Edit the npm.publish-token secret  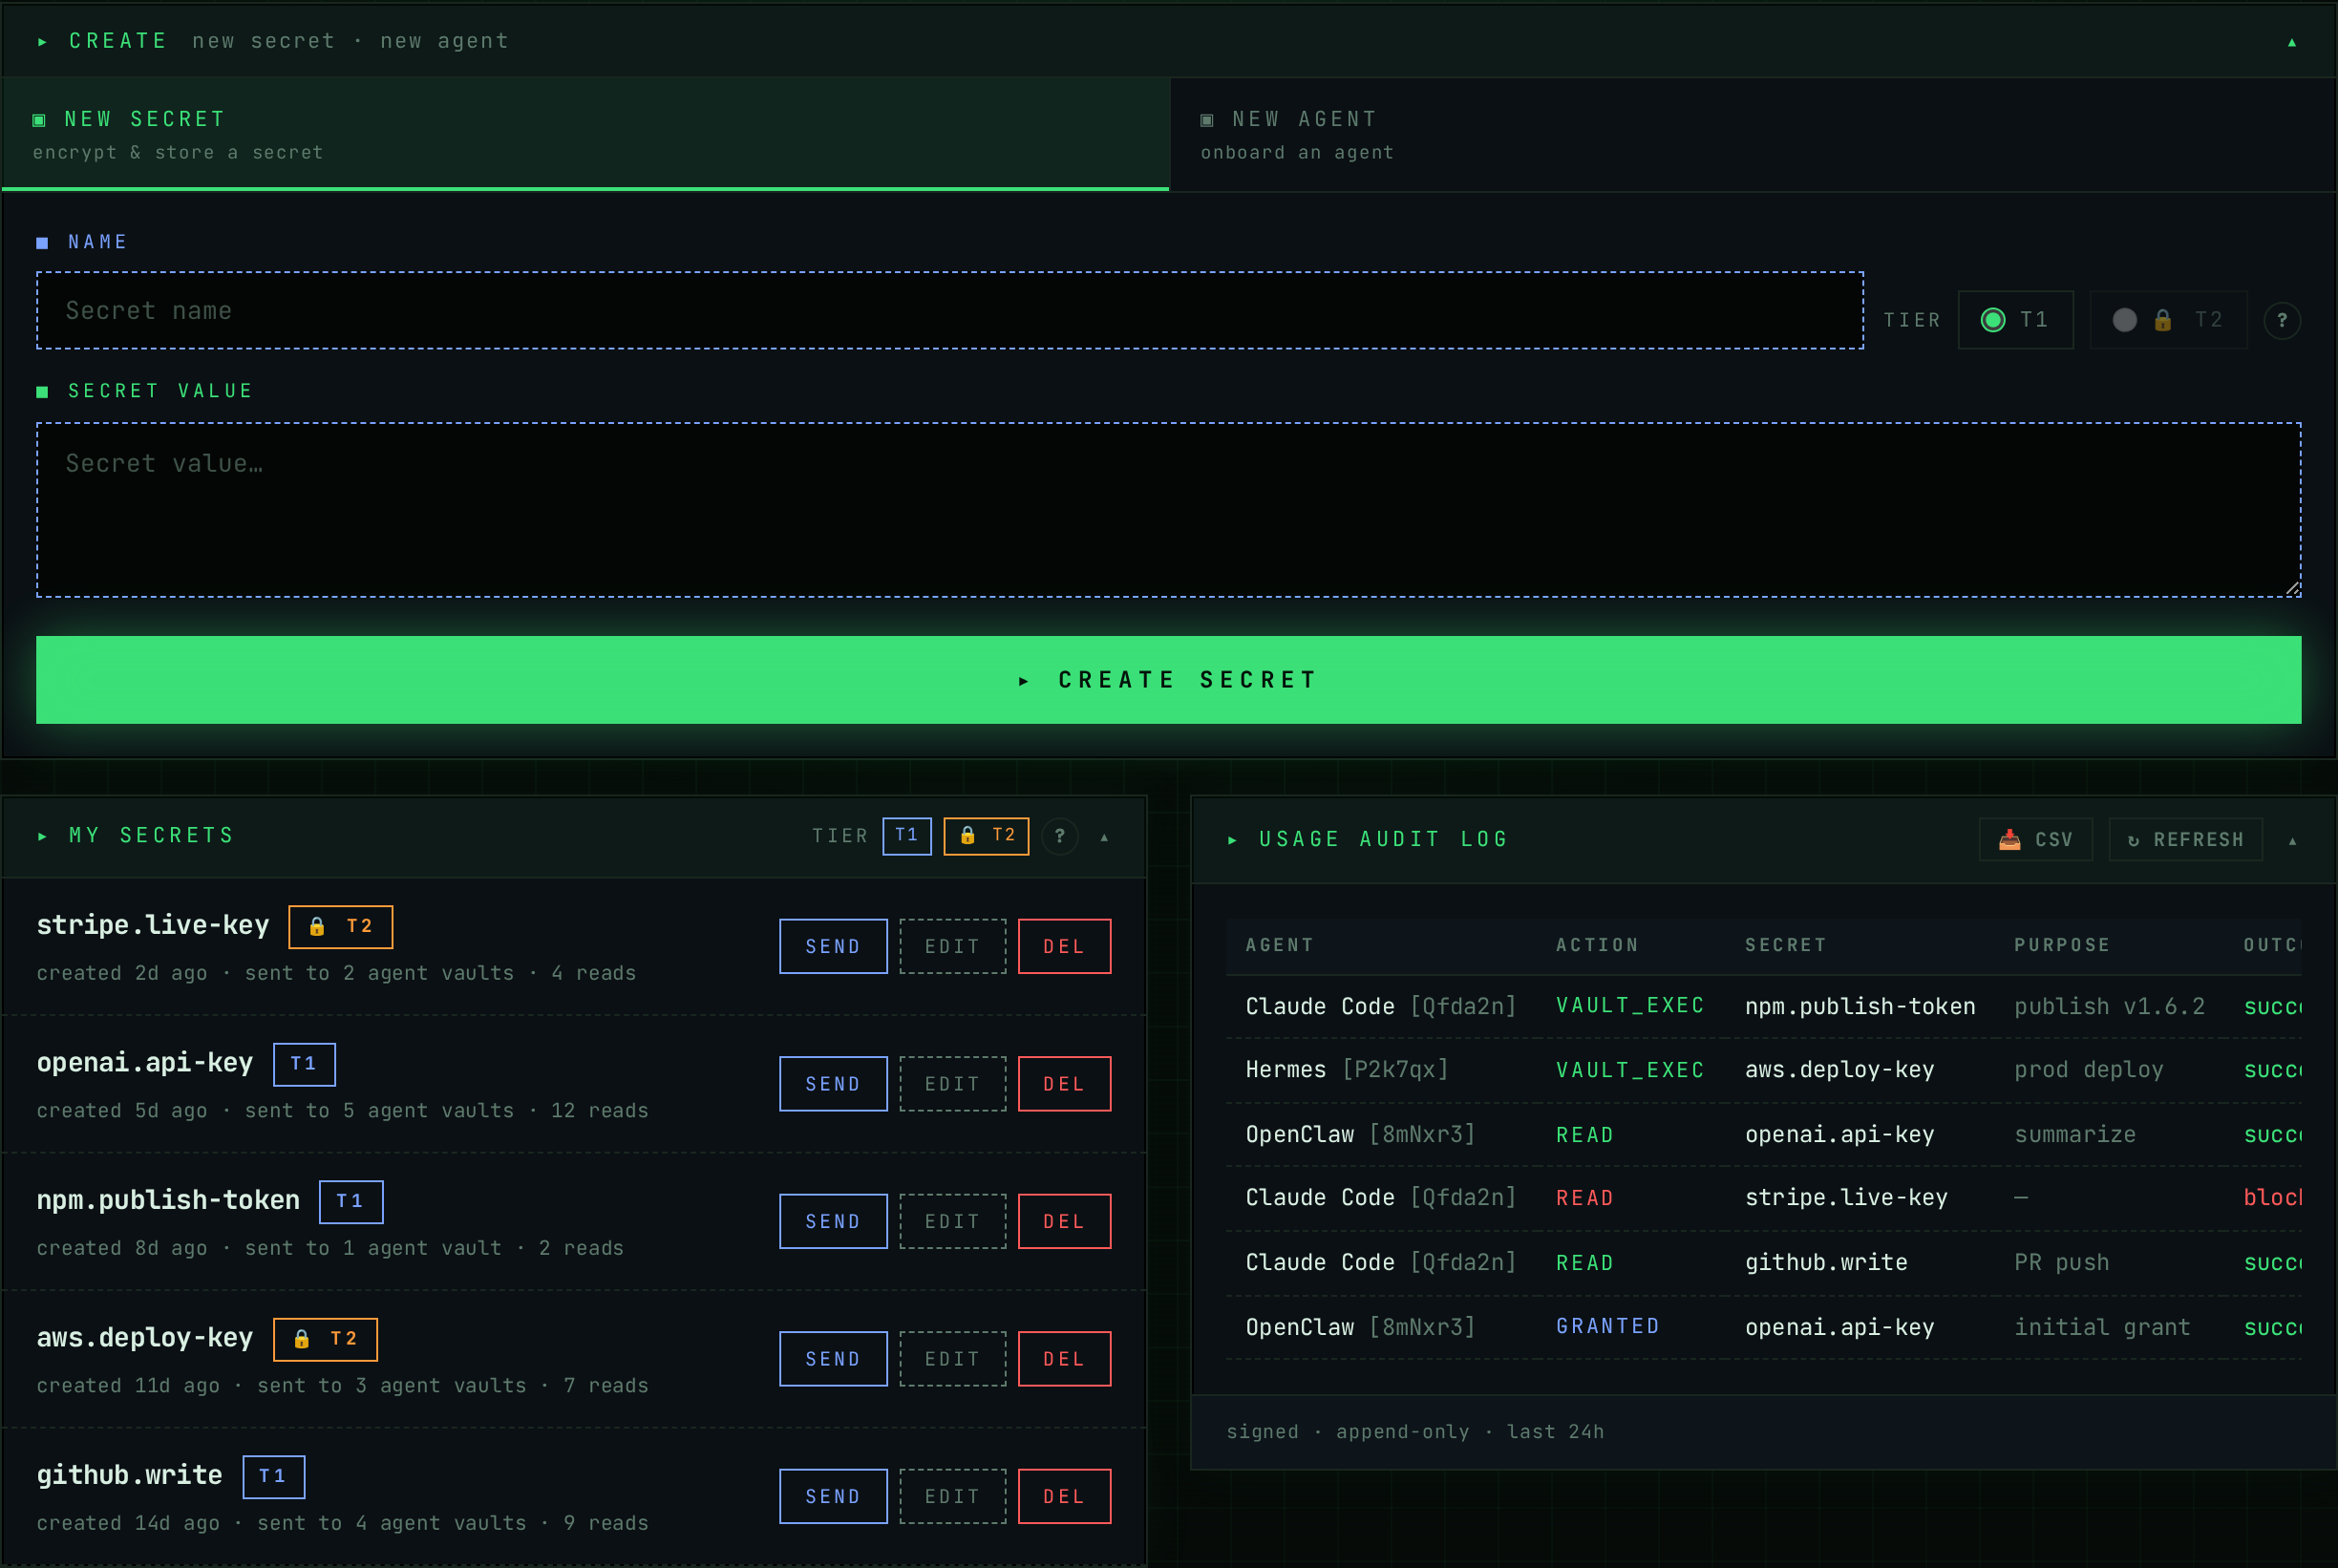[953, 1221]
